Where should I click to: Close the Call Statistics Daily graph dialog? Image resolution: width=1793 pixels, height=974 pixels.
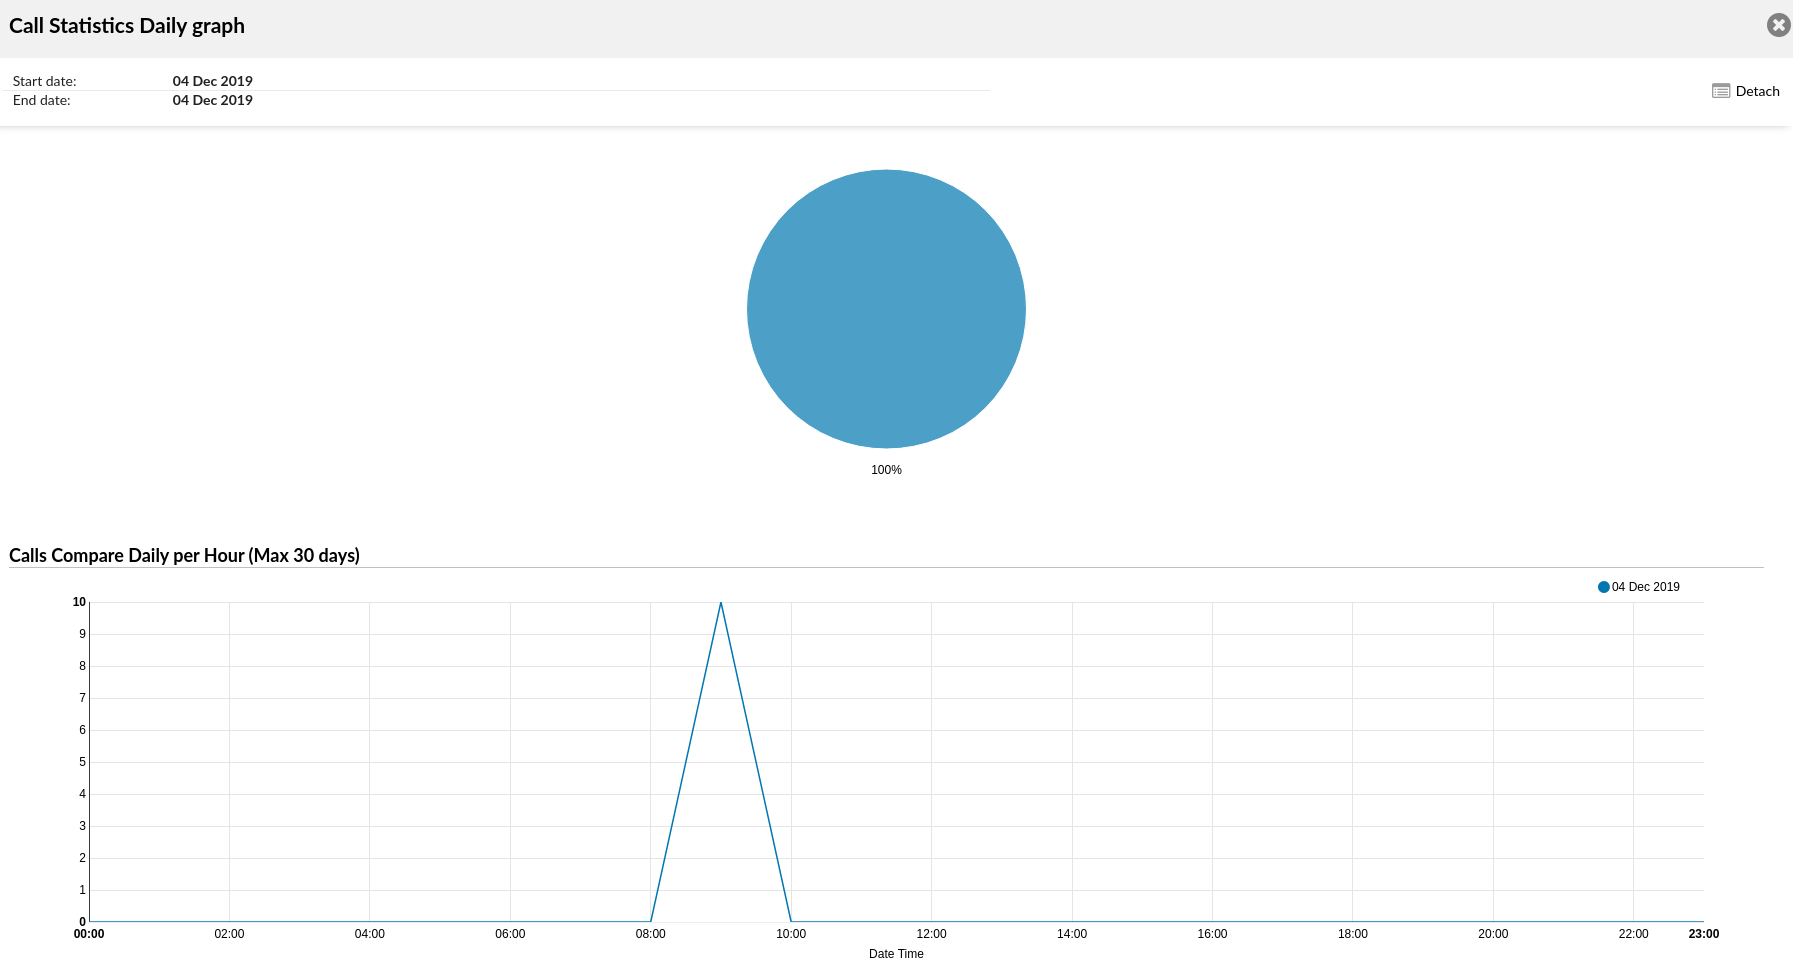(x=1778, y=25)
